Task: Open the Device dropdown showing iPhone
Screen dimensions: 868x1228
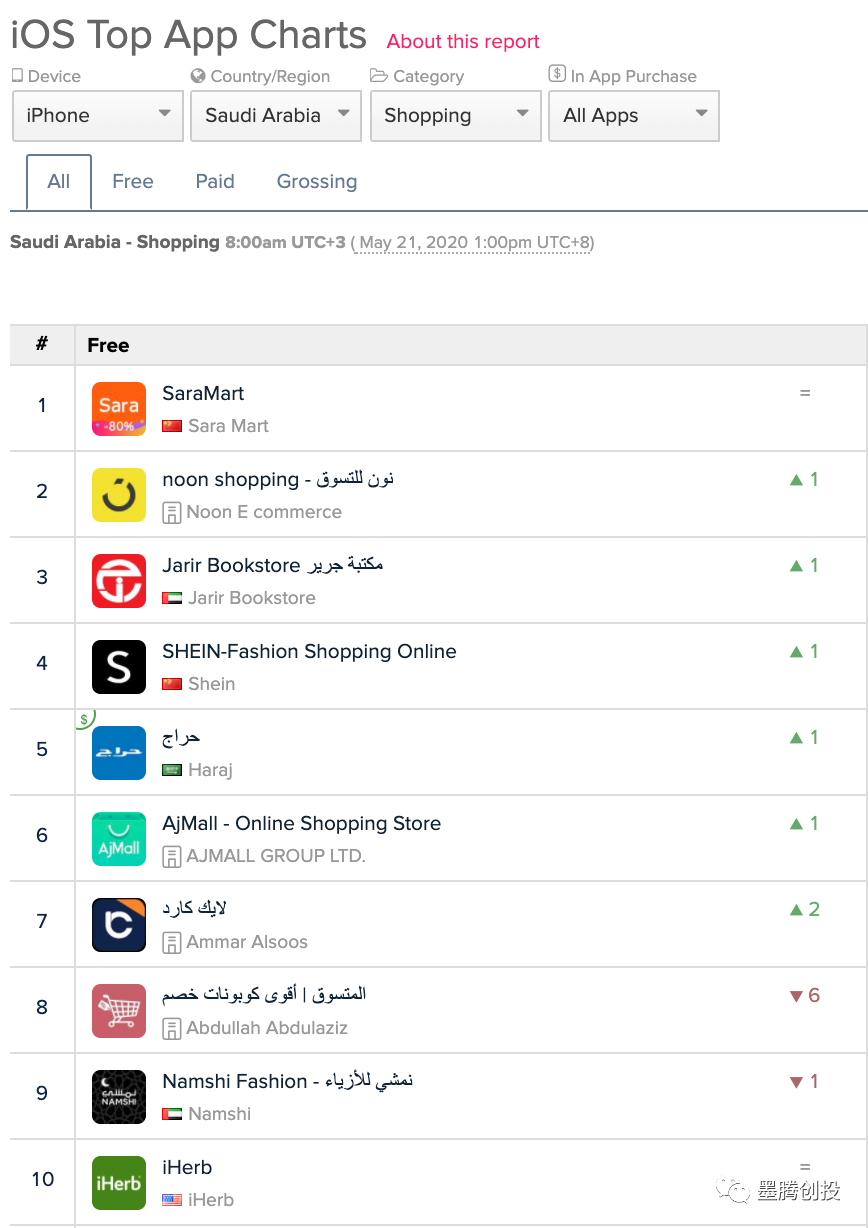Action: tap(97, 116)
